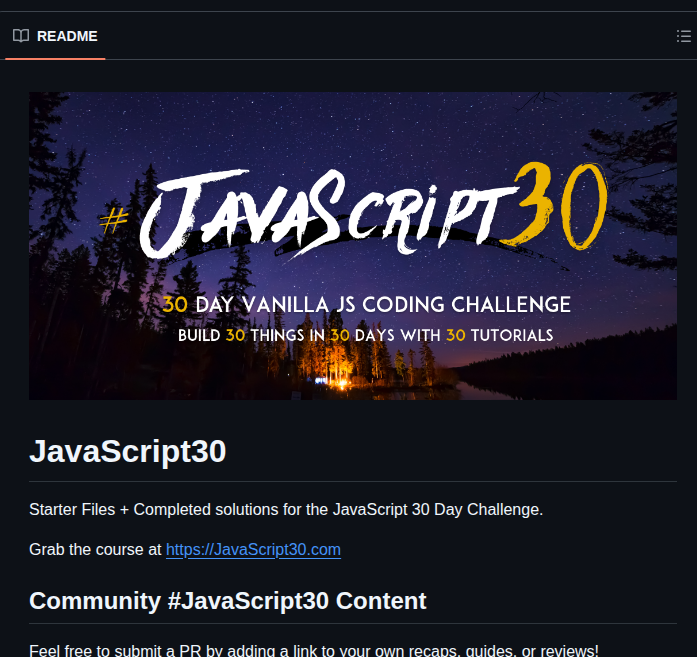Click the Starter Files + Completed solutions text
Screen dimensions: 697x657
[x=286, y=509]
